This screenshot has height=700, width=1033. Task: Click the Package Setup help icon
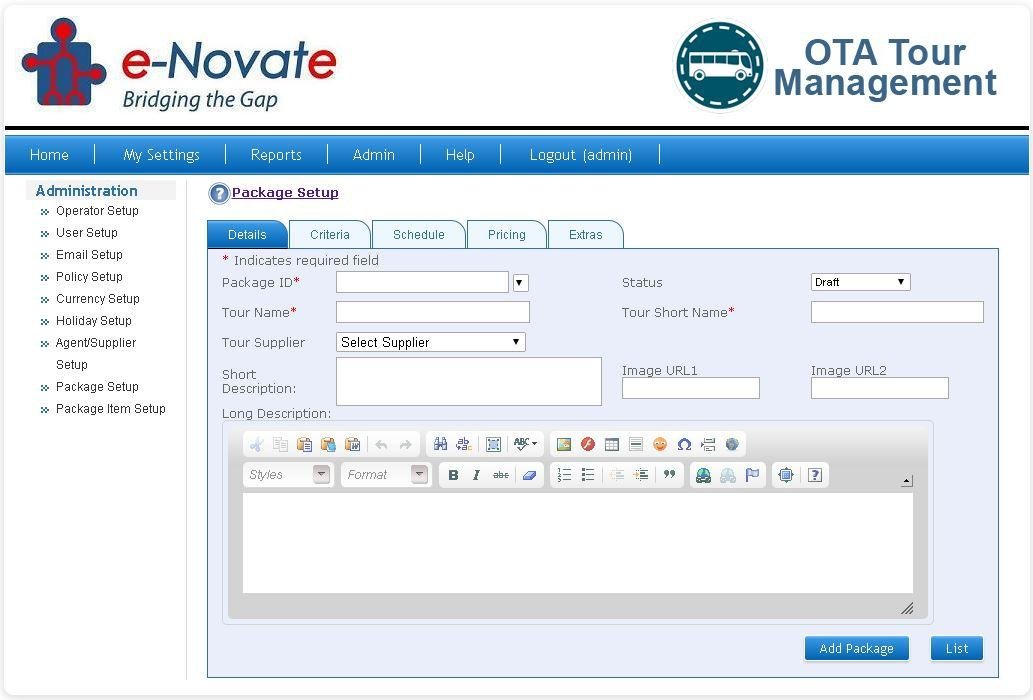219,194
